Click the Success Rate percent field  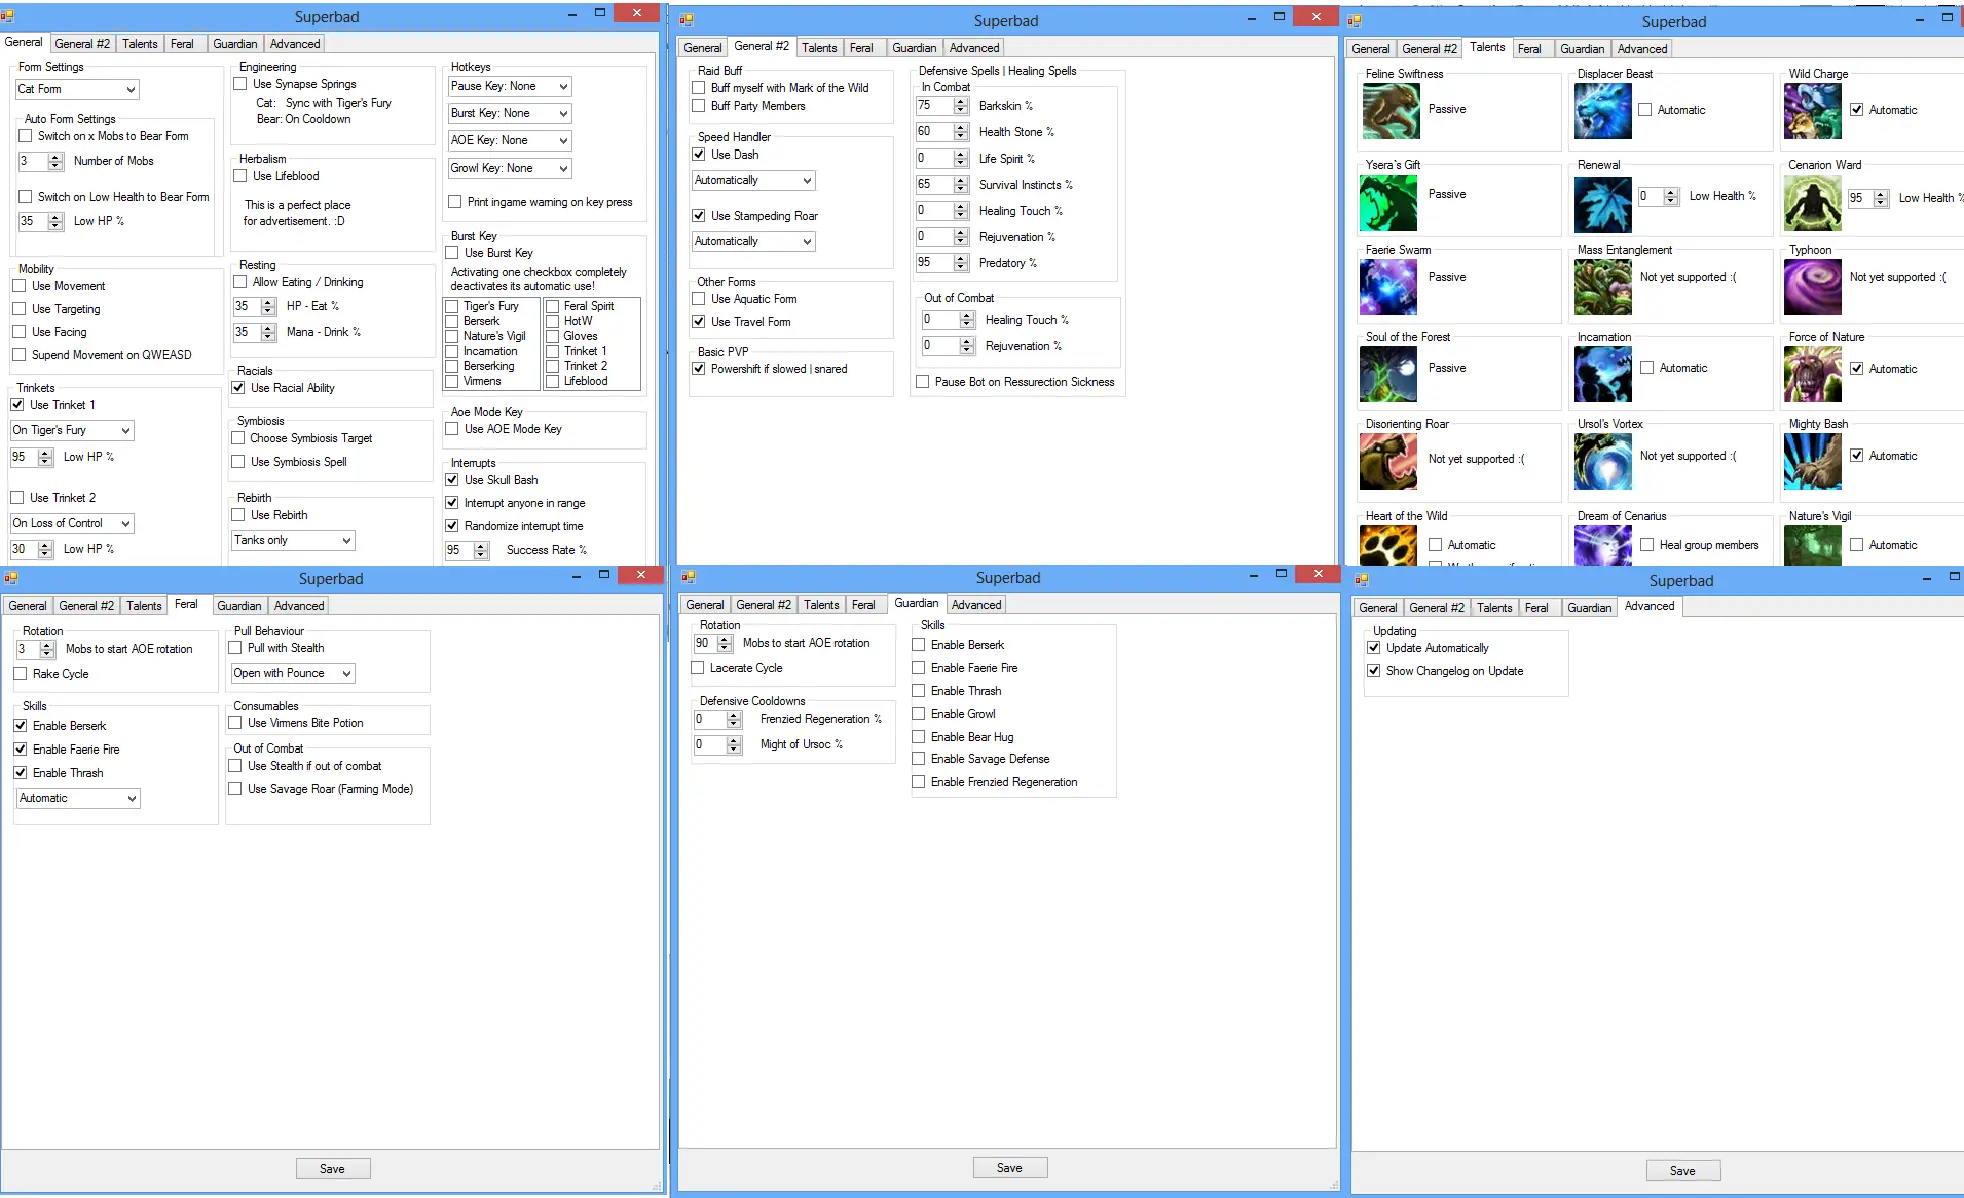pos(458,550)
